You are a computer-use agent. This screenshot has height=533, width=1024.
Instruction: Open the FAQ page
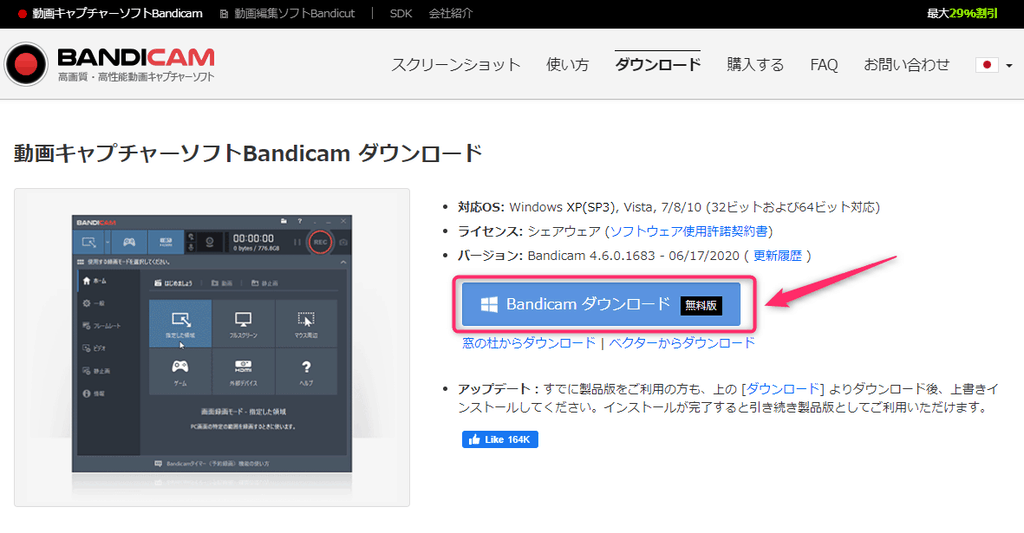[x=824, y=65]
